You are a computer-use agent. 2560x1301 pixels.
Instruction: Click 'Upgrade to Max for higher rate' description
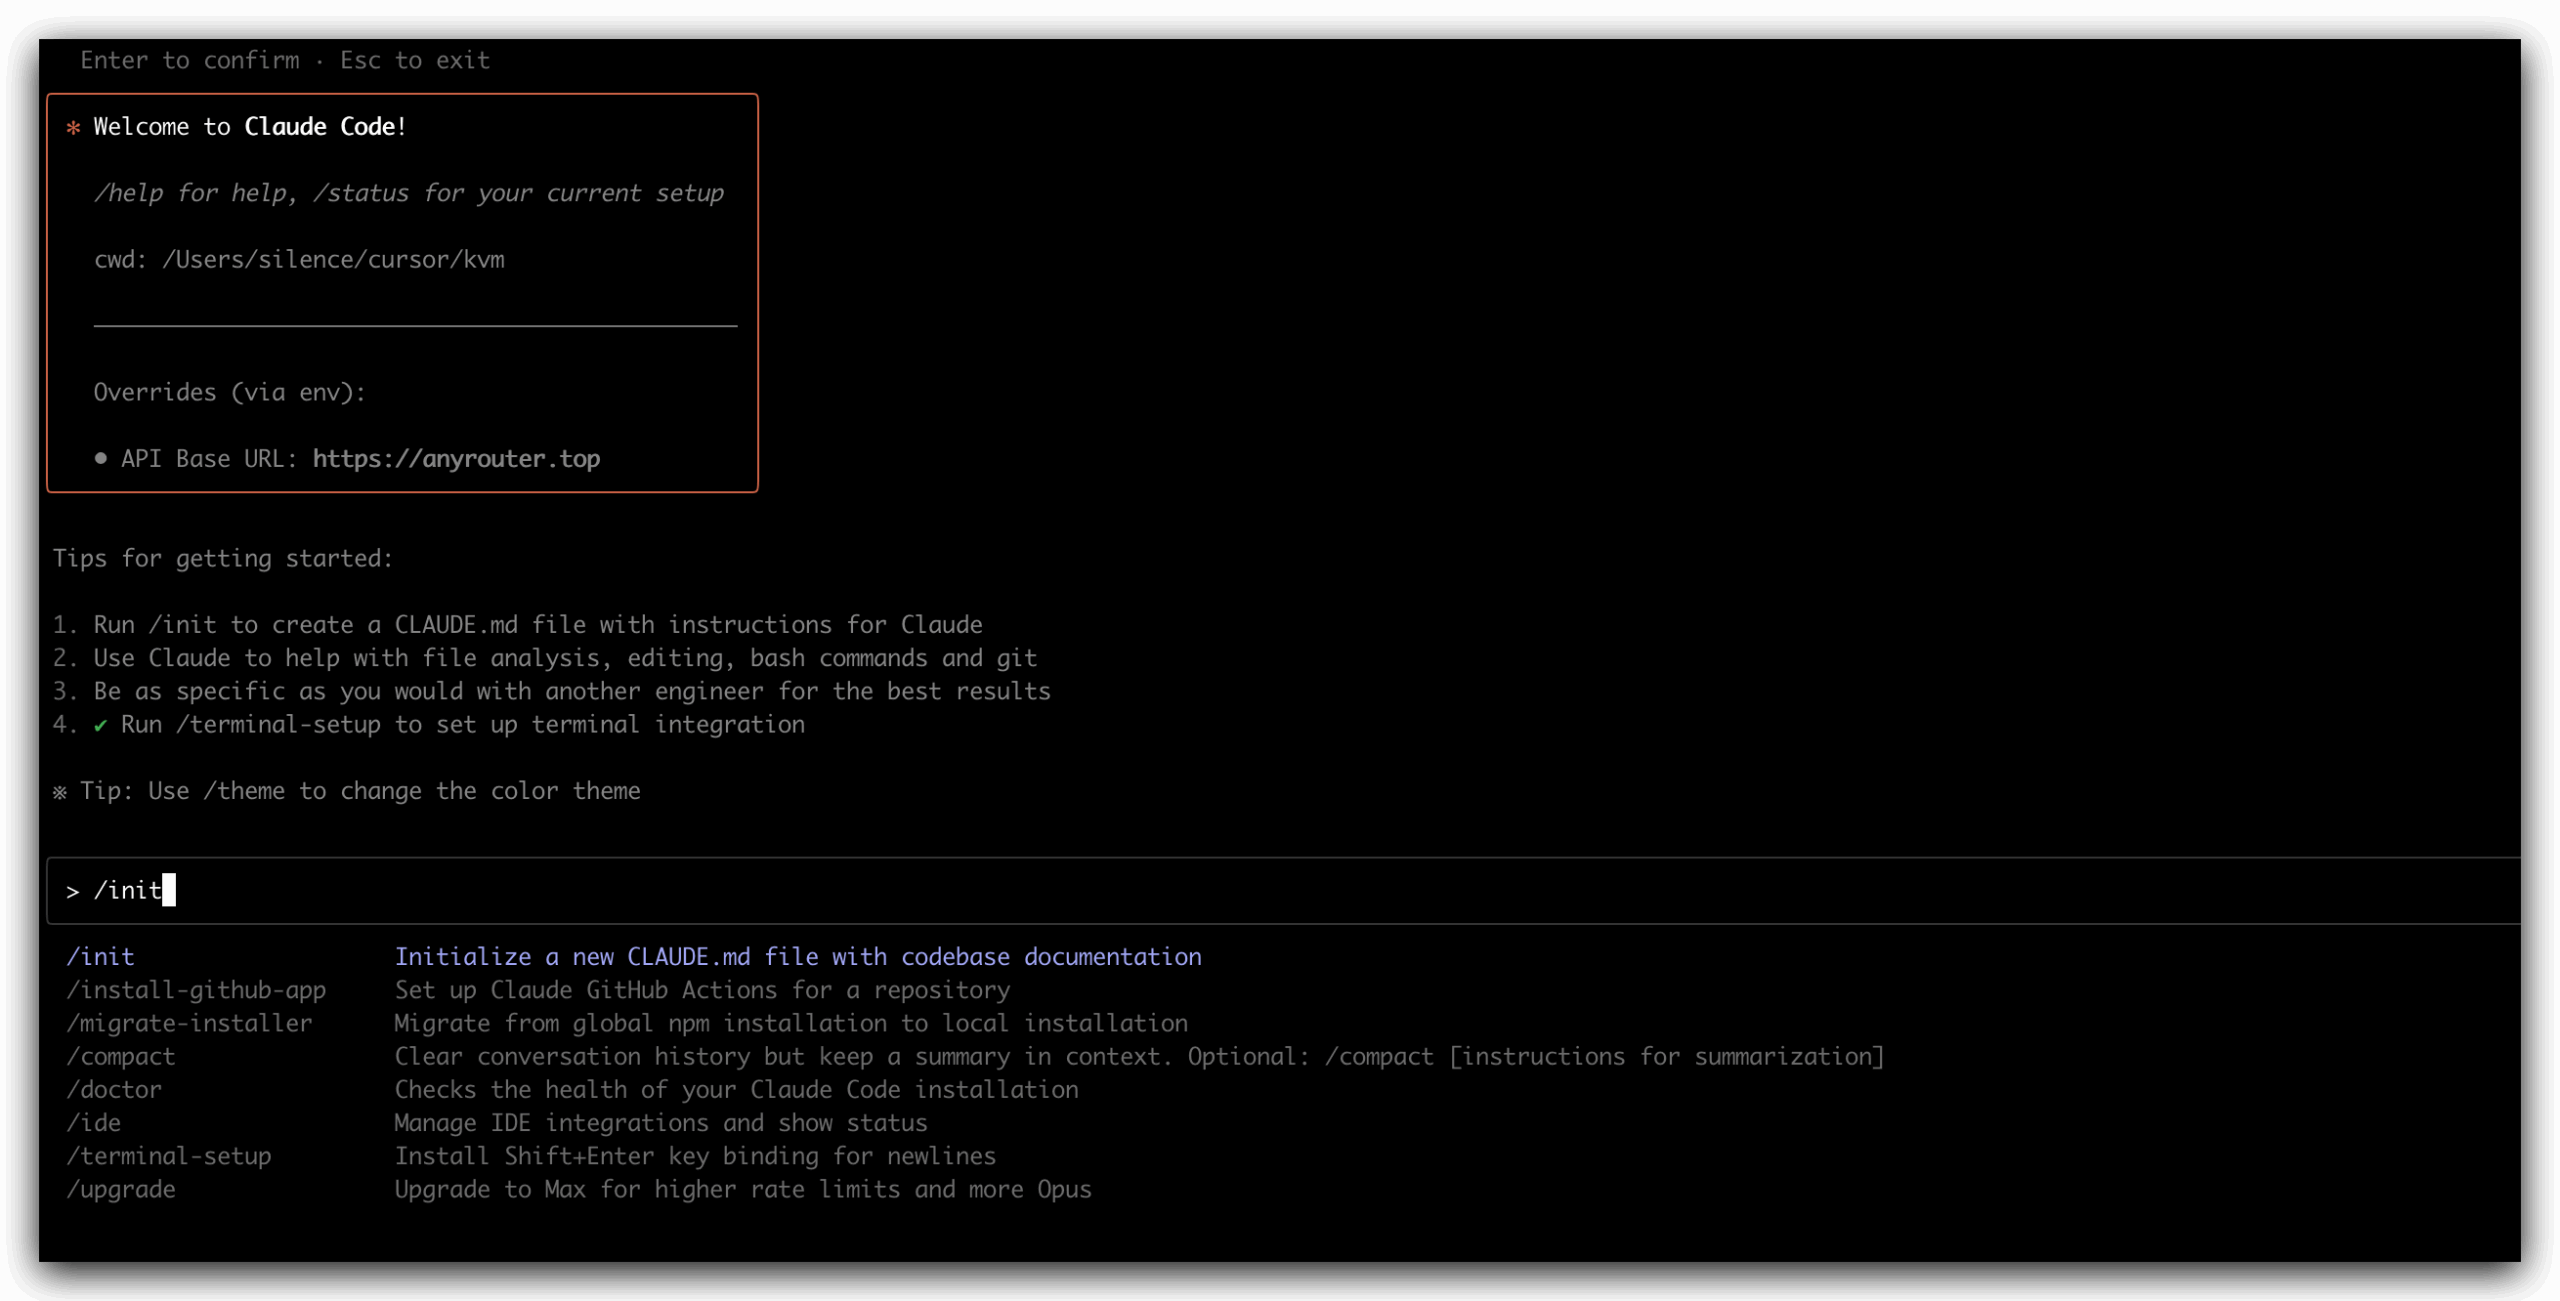743,1189
